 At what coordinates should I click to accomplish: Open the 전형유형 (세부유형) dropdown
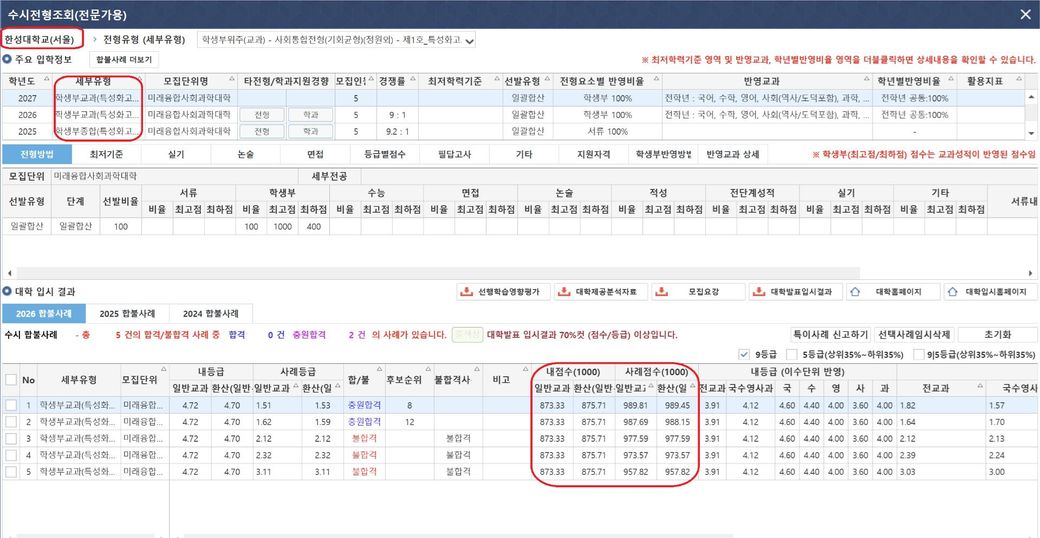(337, 40)
